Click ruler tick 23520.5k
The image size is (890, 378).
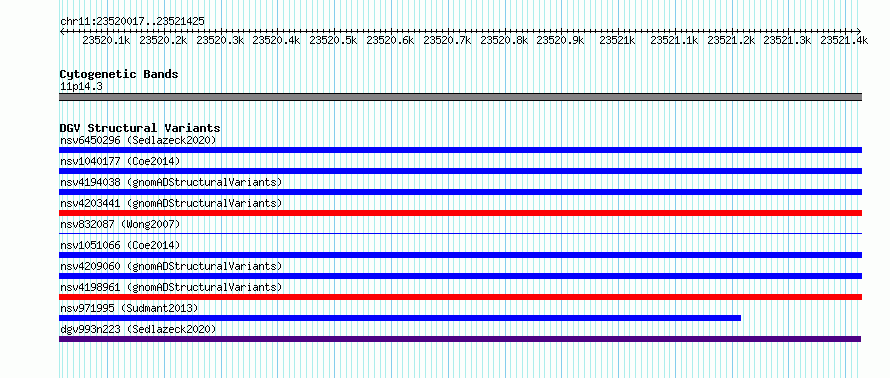pyautogui.click(x=333, y=40)
